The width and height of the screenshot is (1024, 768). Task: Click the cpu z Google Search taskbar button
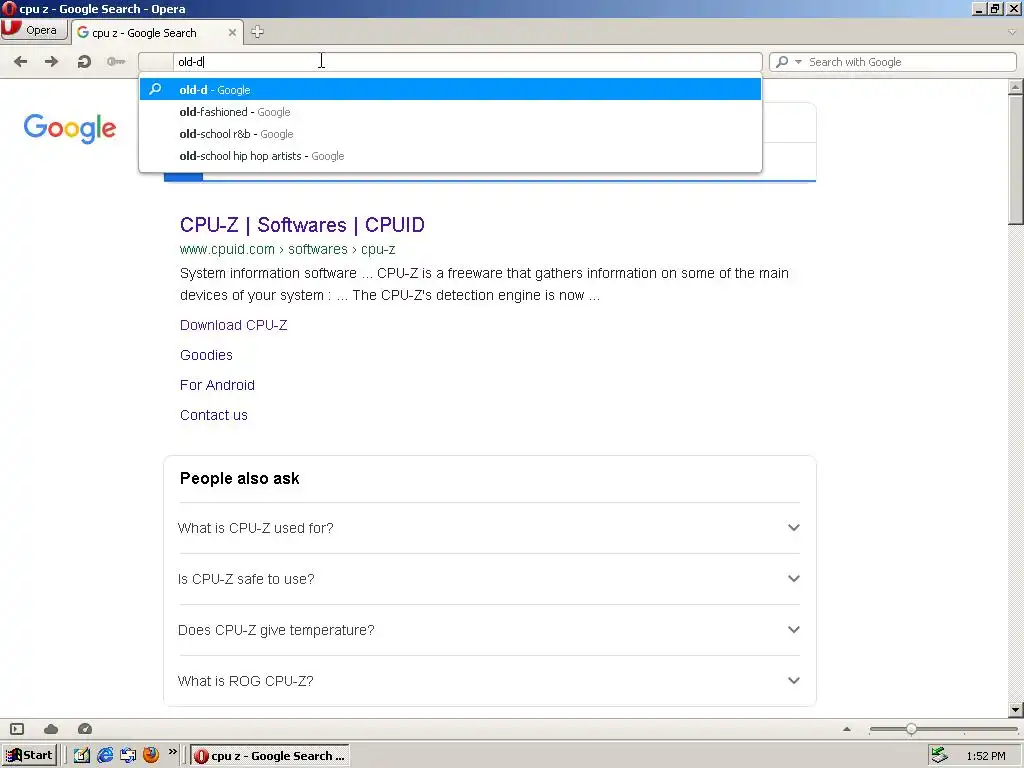pos(270,756)
